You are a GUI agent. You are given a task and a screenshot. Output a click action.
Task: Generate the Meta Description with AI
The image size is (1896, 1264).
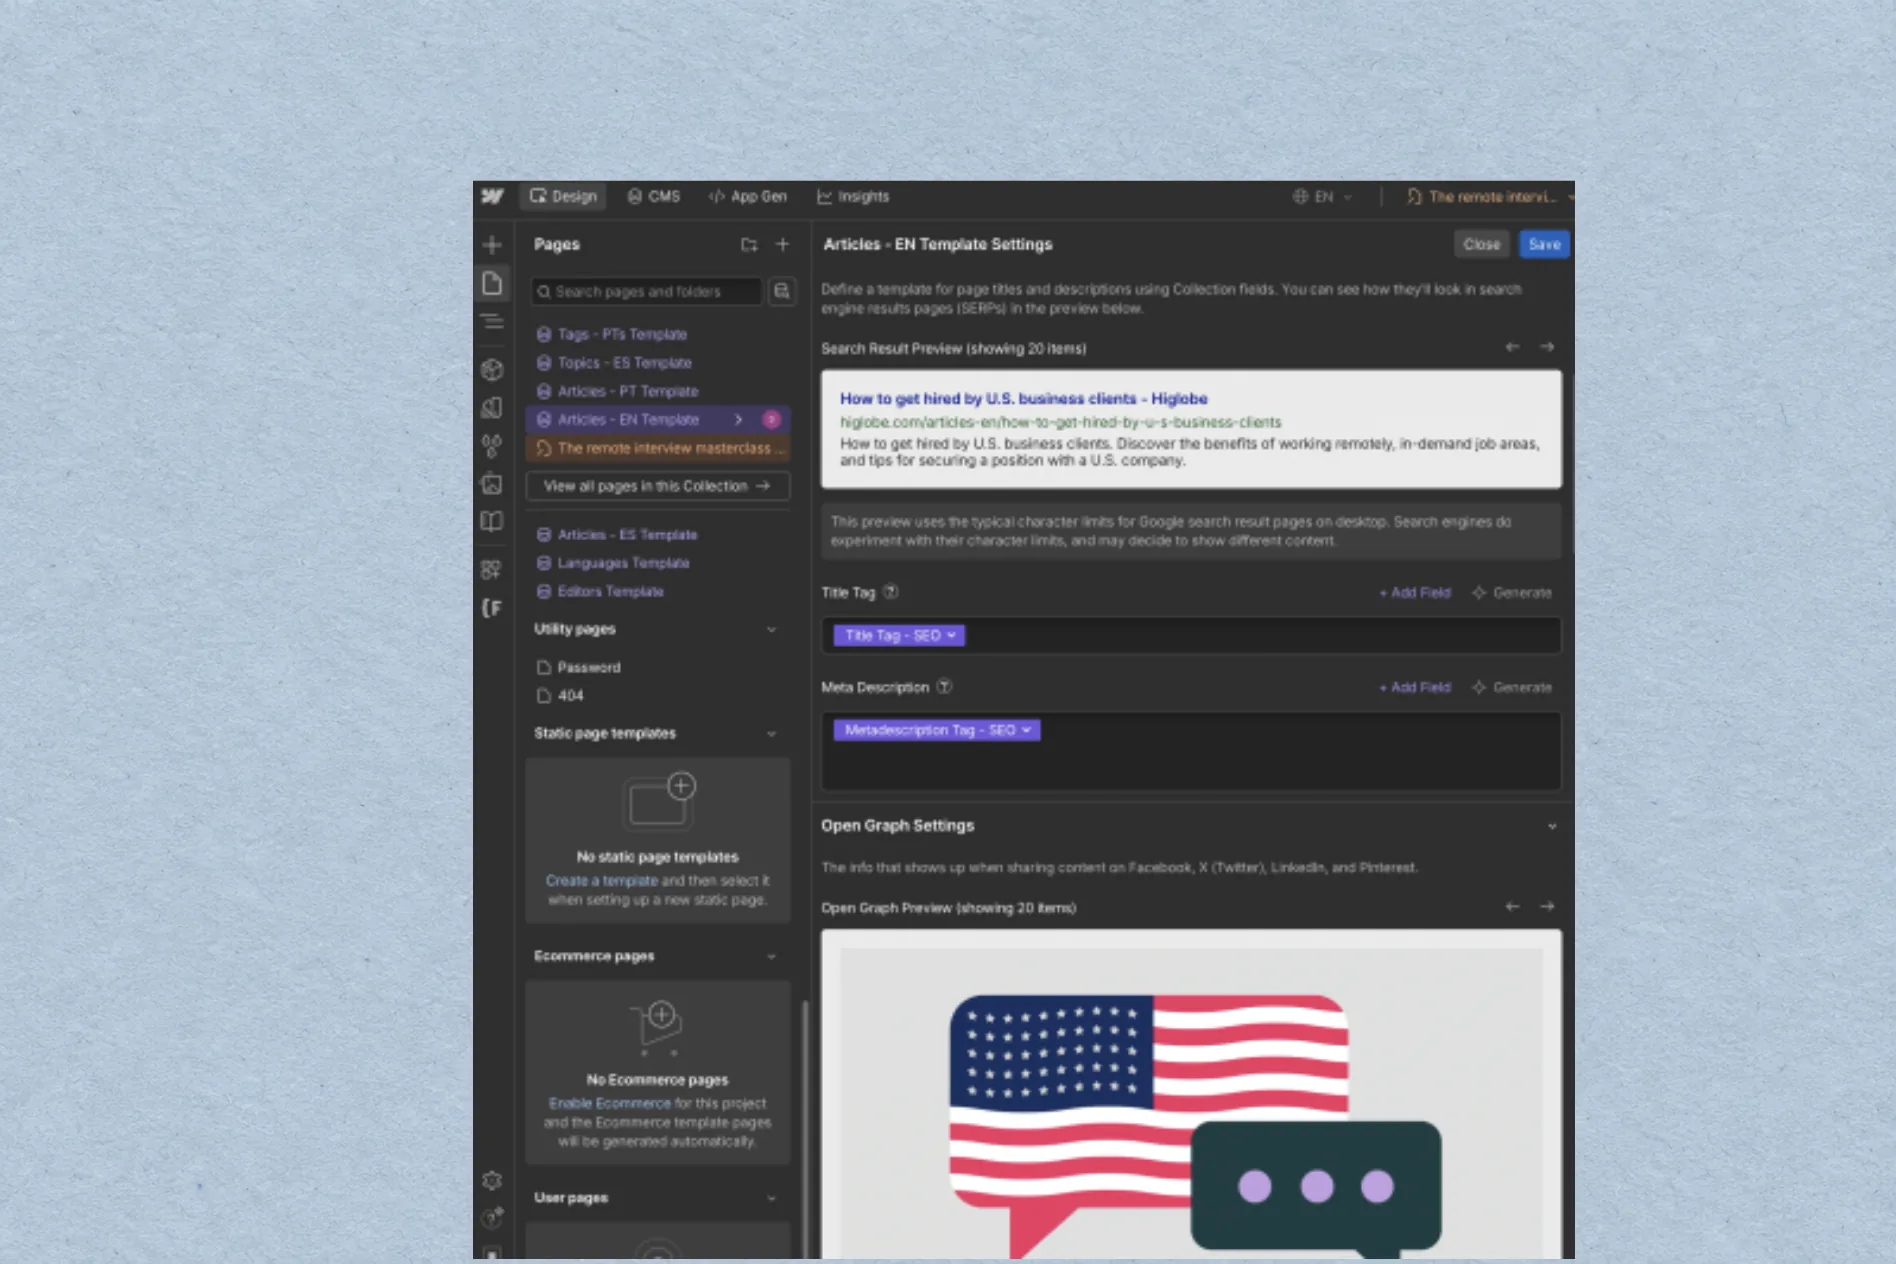pos(1512,688)
